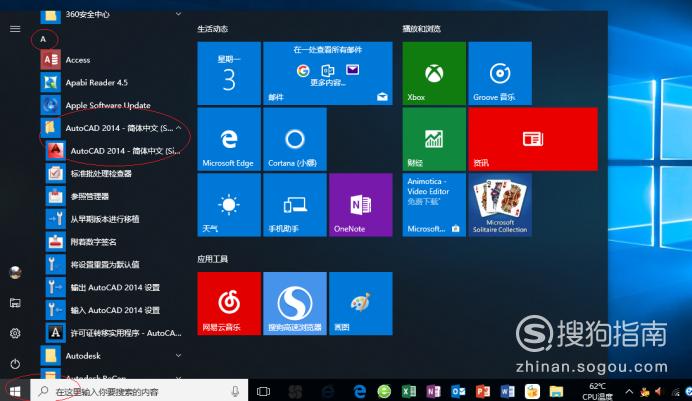The height and width of the screenshot is (401, 692).
Task: Open 输出 AutoCAD 2014 设置
Action: 115,287
